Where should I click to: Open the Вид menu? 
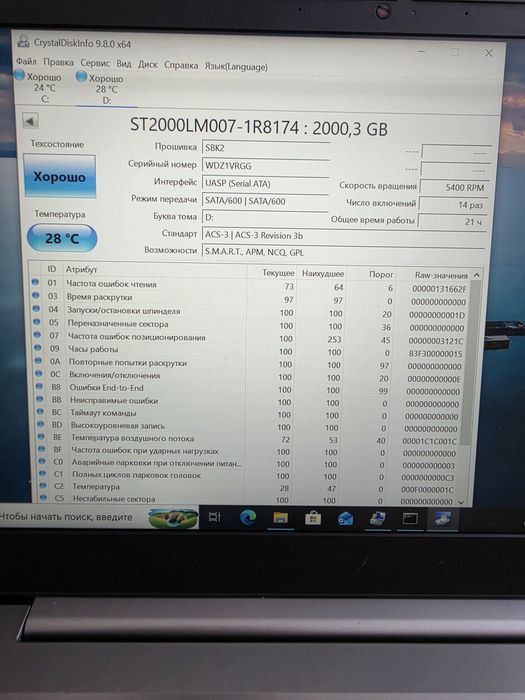coord(124,64)
